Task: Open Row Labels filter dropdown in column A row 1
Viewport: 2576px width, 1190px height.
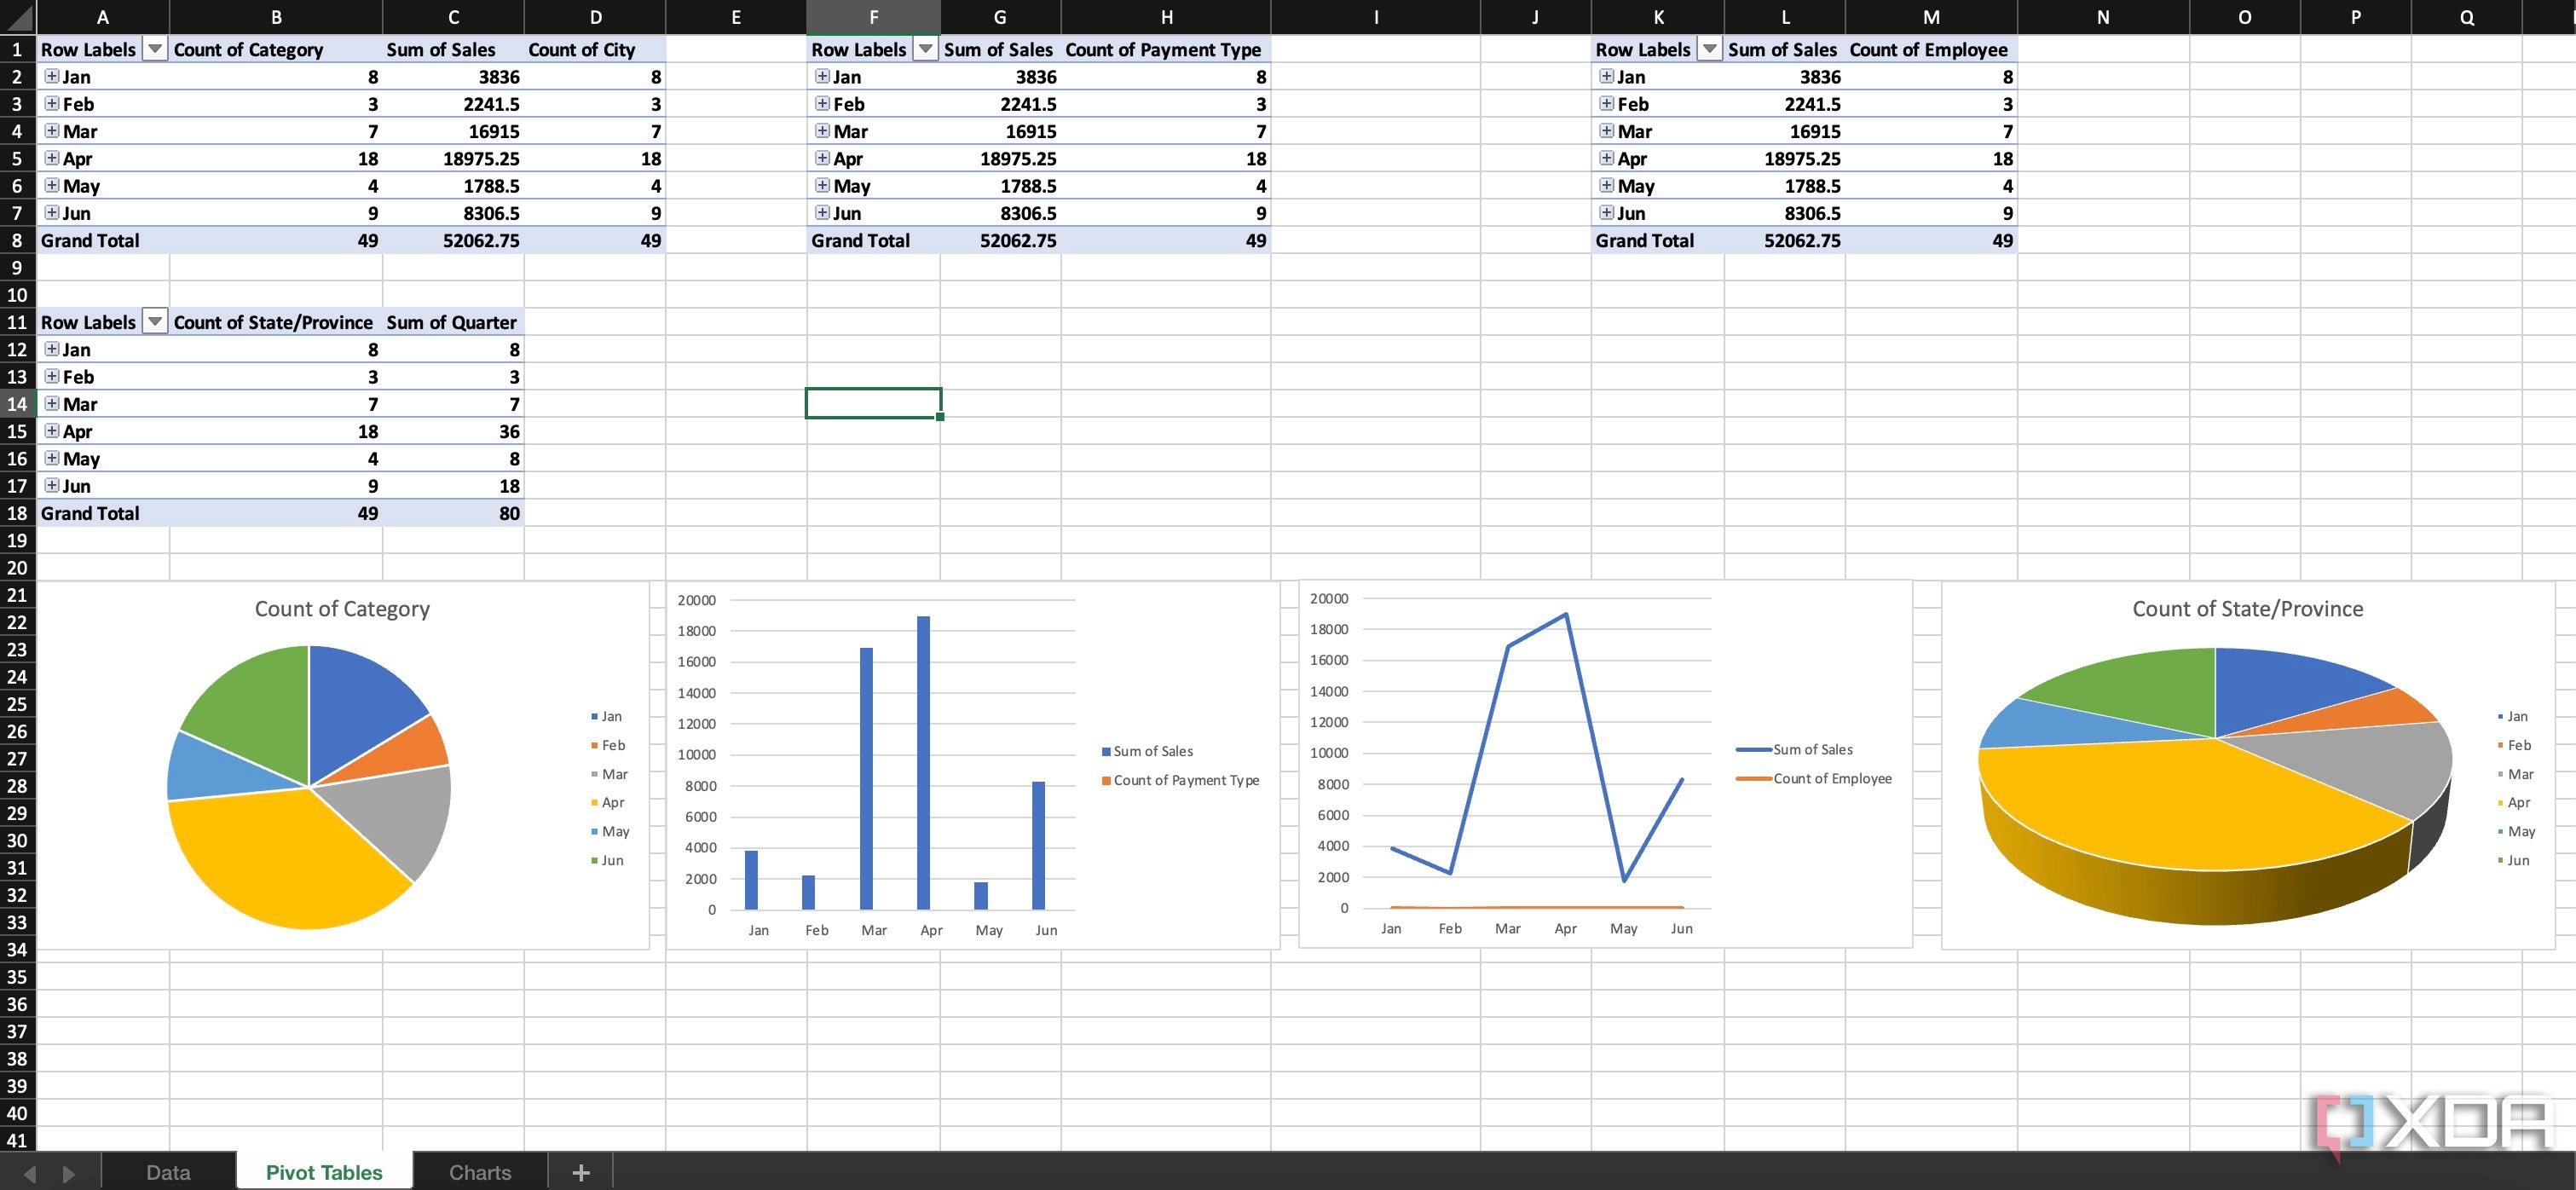Action: (155, 49)
